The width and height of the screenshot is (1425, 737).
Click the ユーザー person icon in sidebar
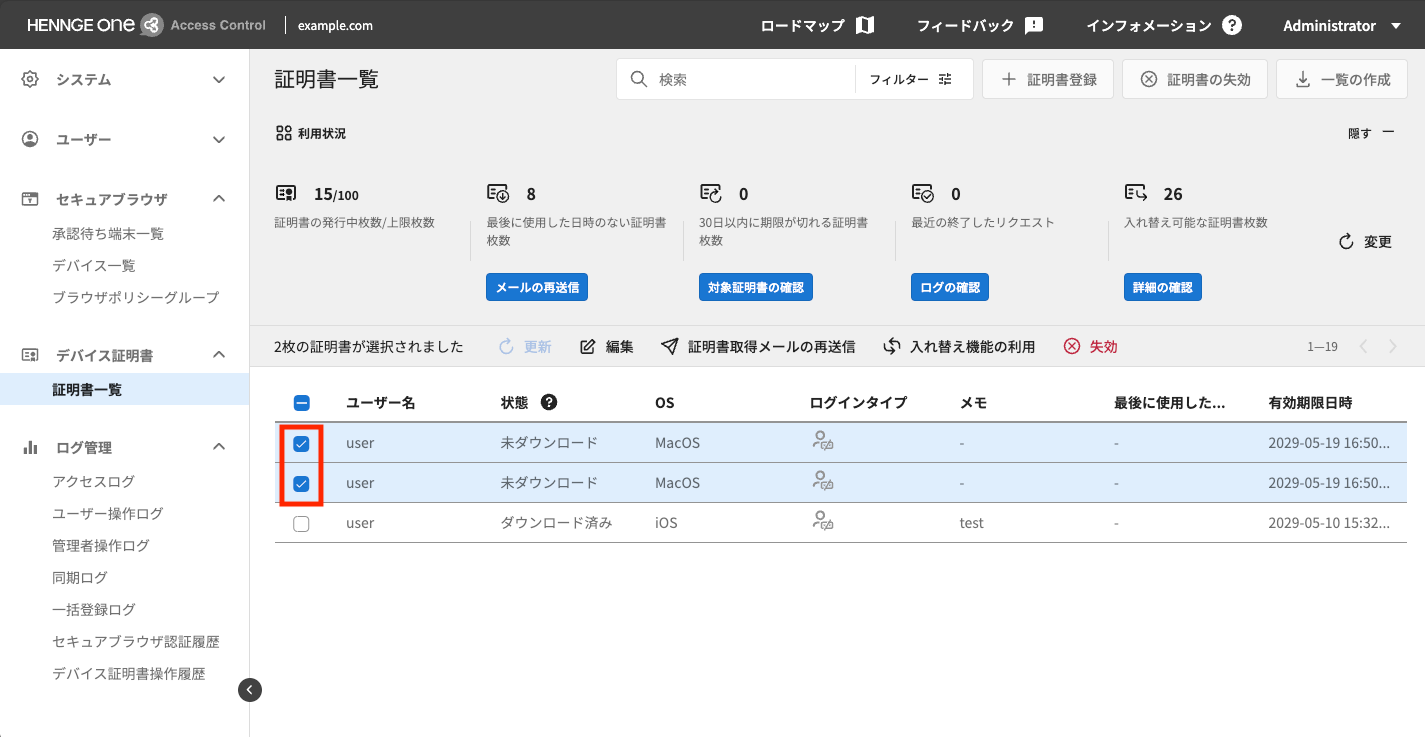point(30,139)
